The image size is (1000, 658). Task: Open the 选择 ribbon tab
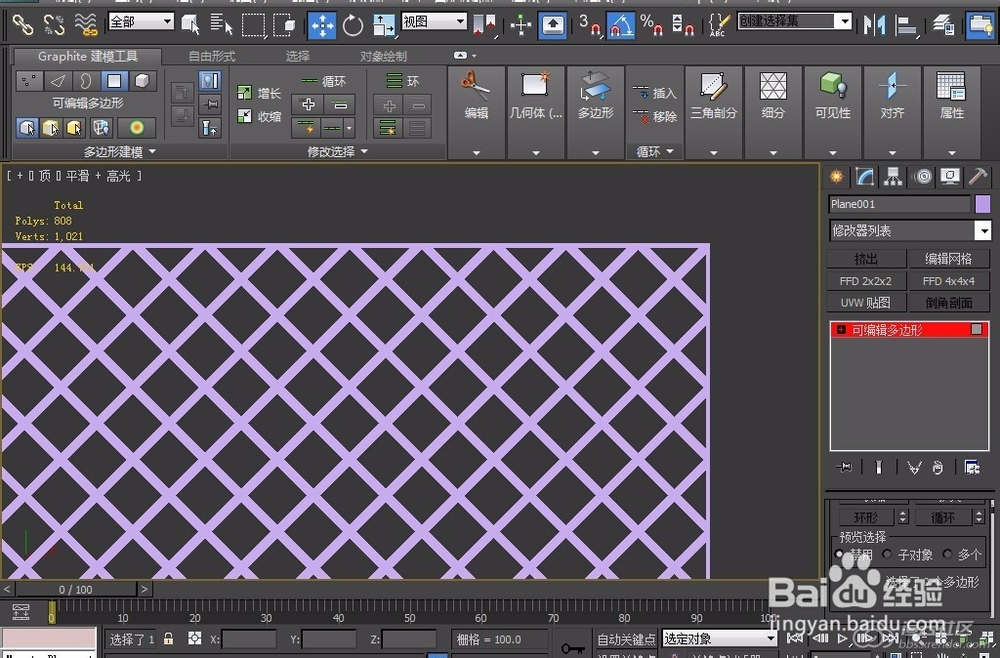(297, 56)
